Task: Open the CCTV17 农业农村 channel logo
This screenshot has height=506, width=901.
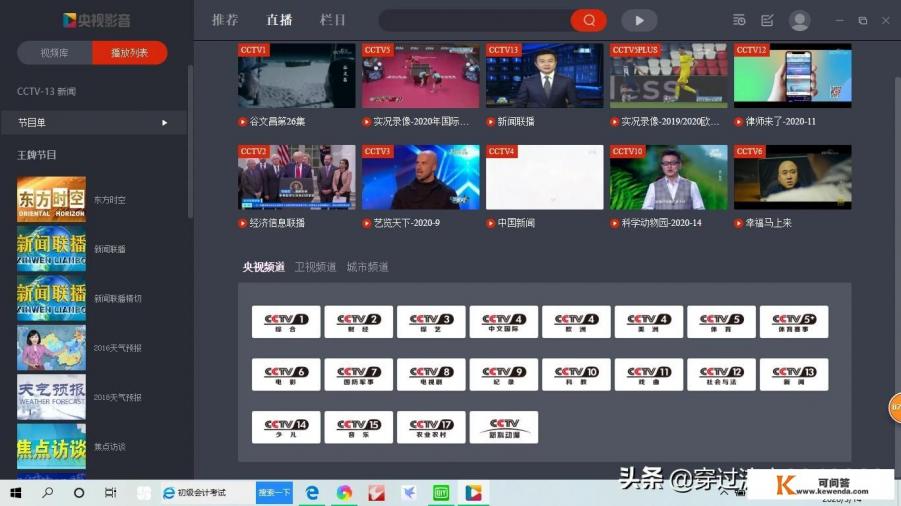Action: 431,427
